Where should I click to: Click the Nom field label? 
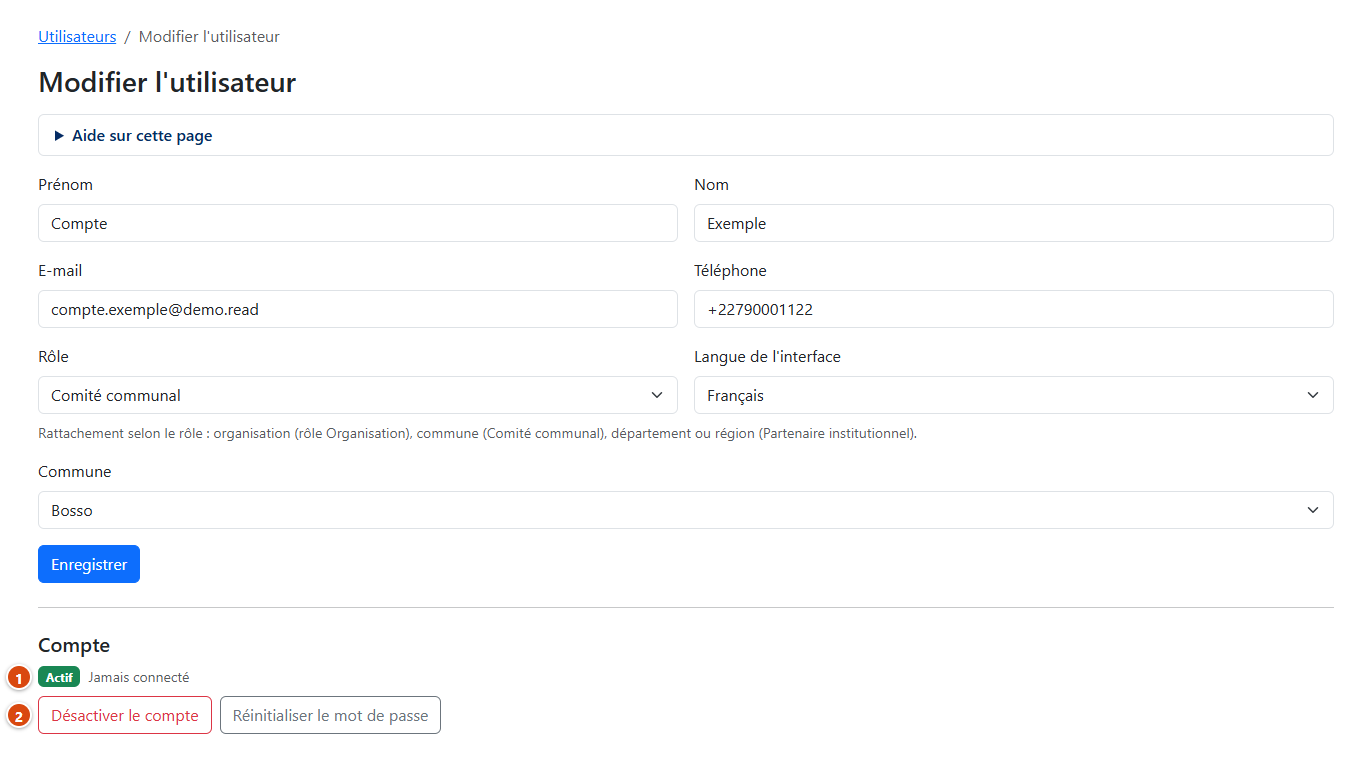coord(711,184)
